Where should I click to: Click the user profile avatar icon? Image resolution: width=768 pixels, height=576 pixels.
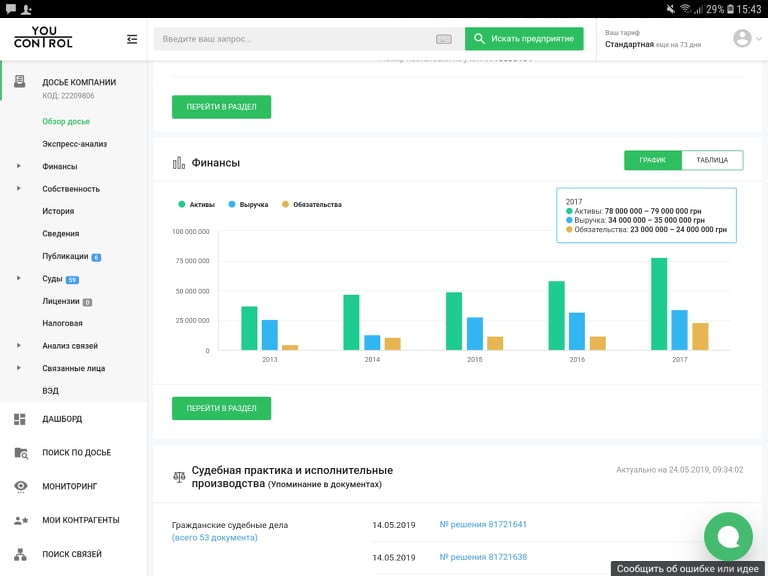pos(742,38)
